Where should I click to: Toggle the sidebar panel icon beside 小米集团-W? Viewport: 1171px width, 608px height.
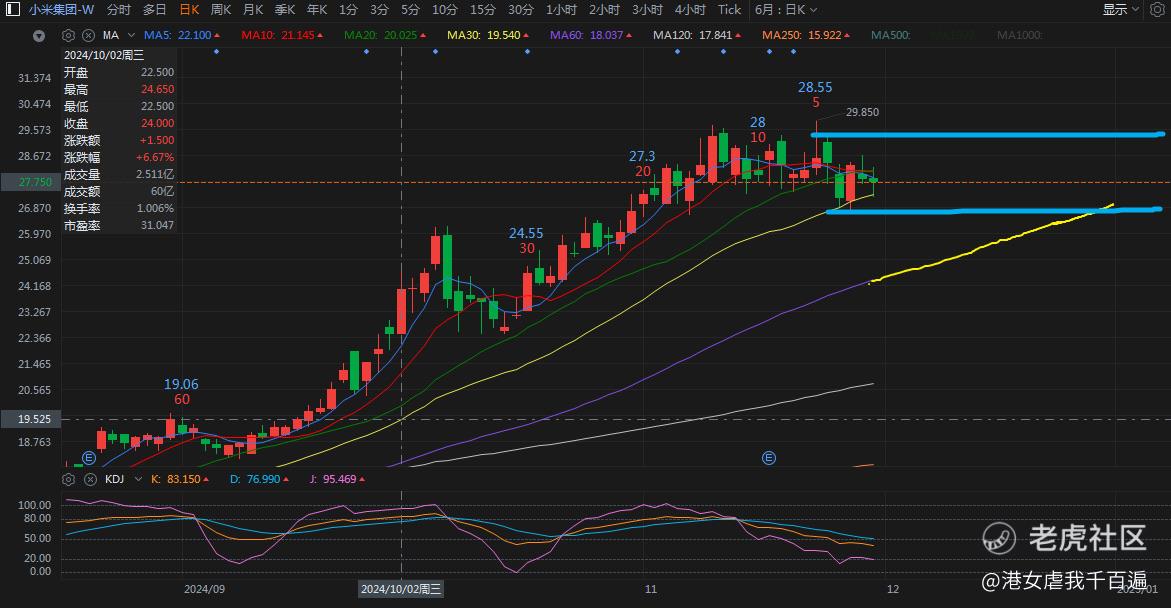tap(13, 10)
